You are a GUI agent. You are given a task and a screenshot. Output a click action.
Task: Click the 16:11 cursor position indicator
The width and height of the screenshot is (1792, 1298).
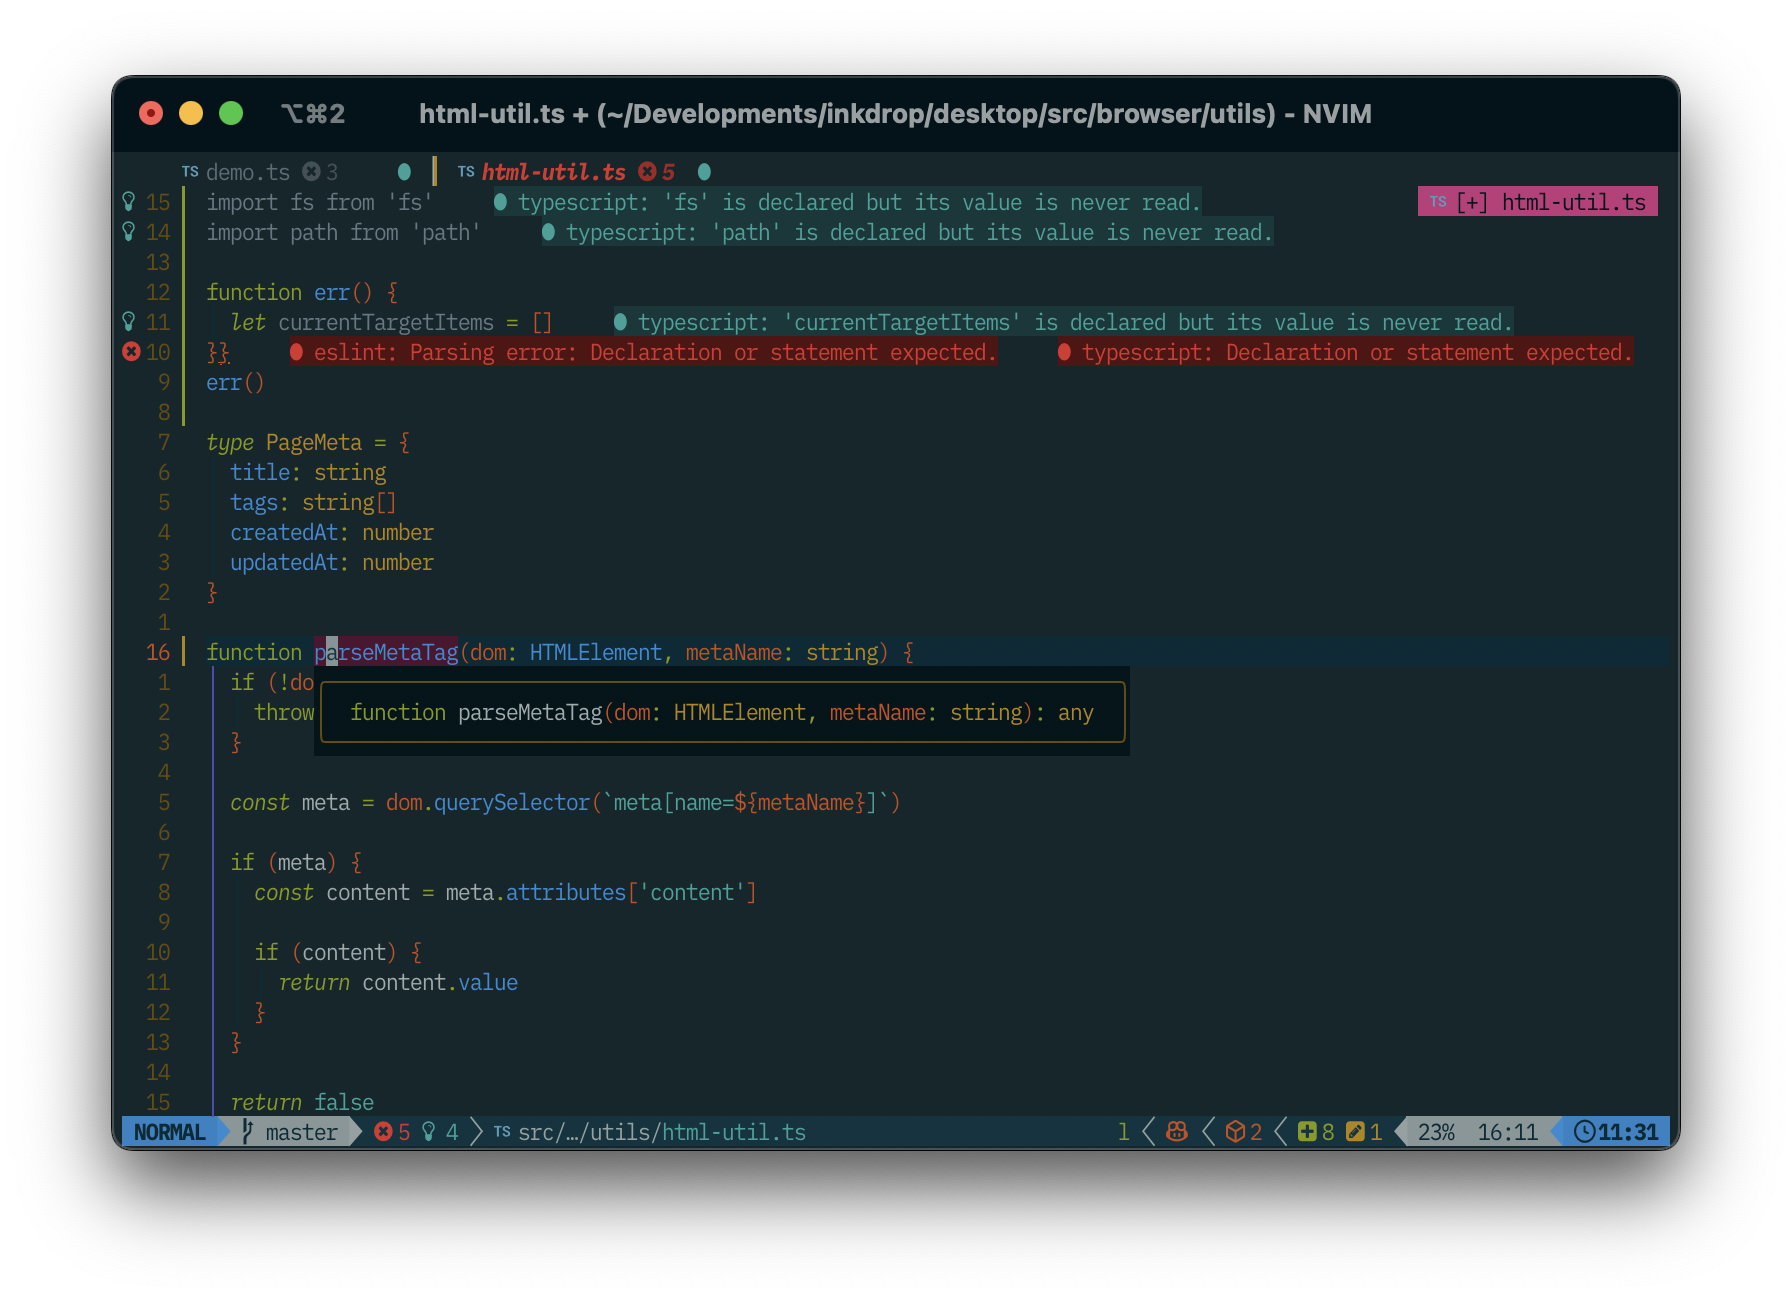click(1507, 1132)
